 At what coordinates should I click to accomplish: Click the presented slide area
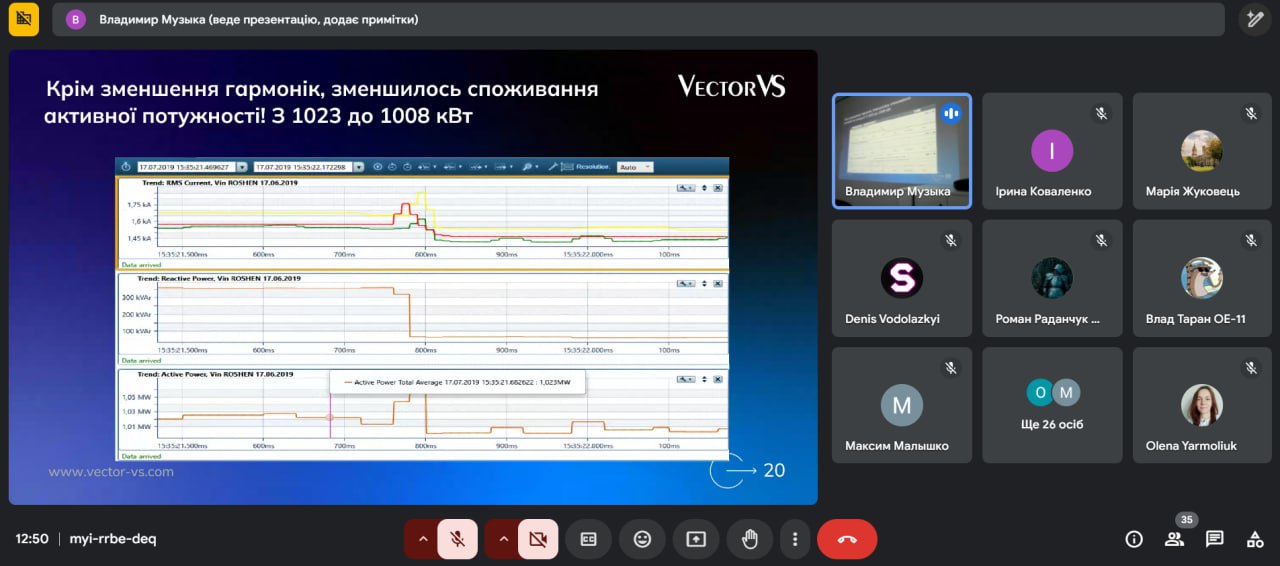tap(413, 277)
